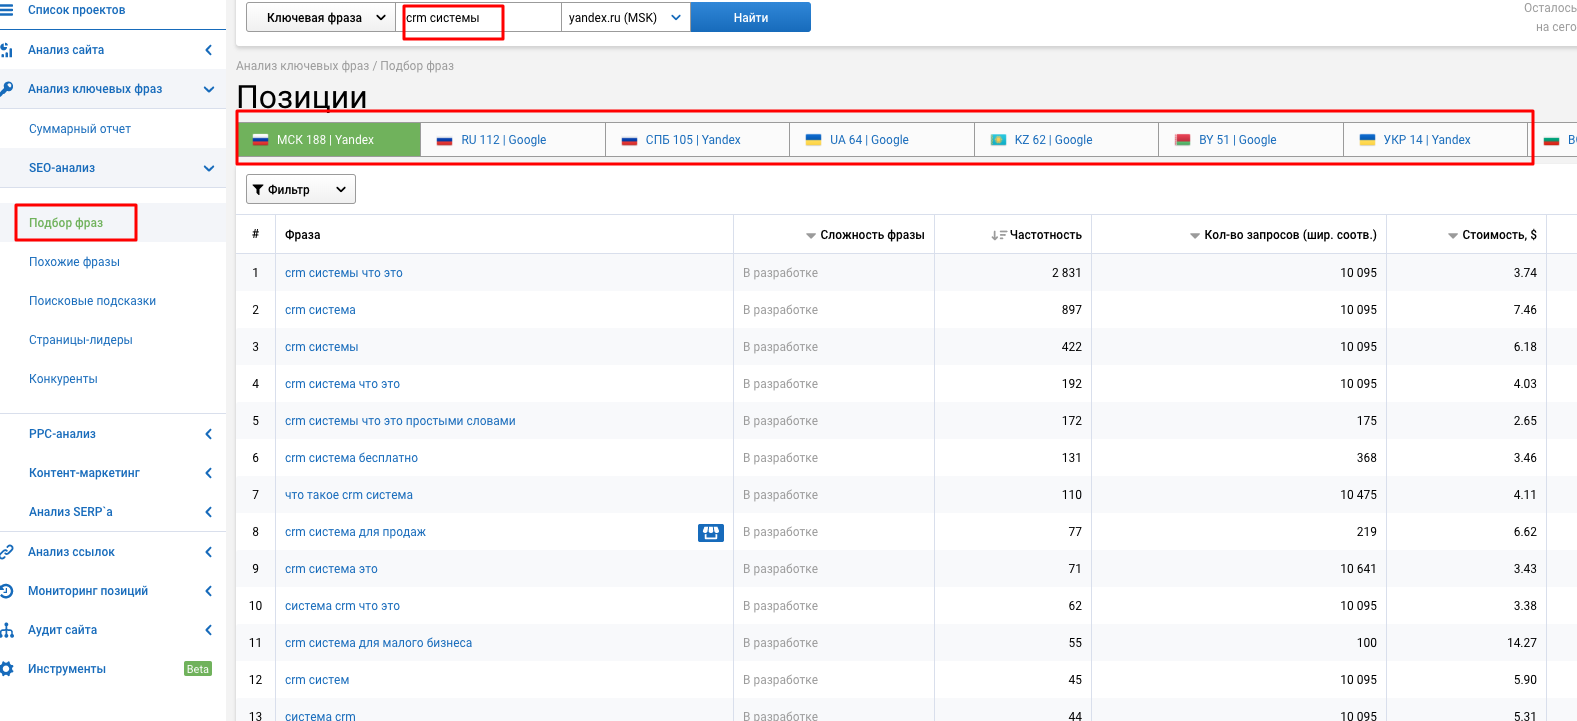Click the Ukraine flag on UA 64 tab
This screenshot has height=721, width=1577.
814,140
